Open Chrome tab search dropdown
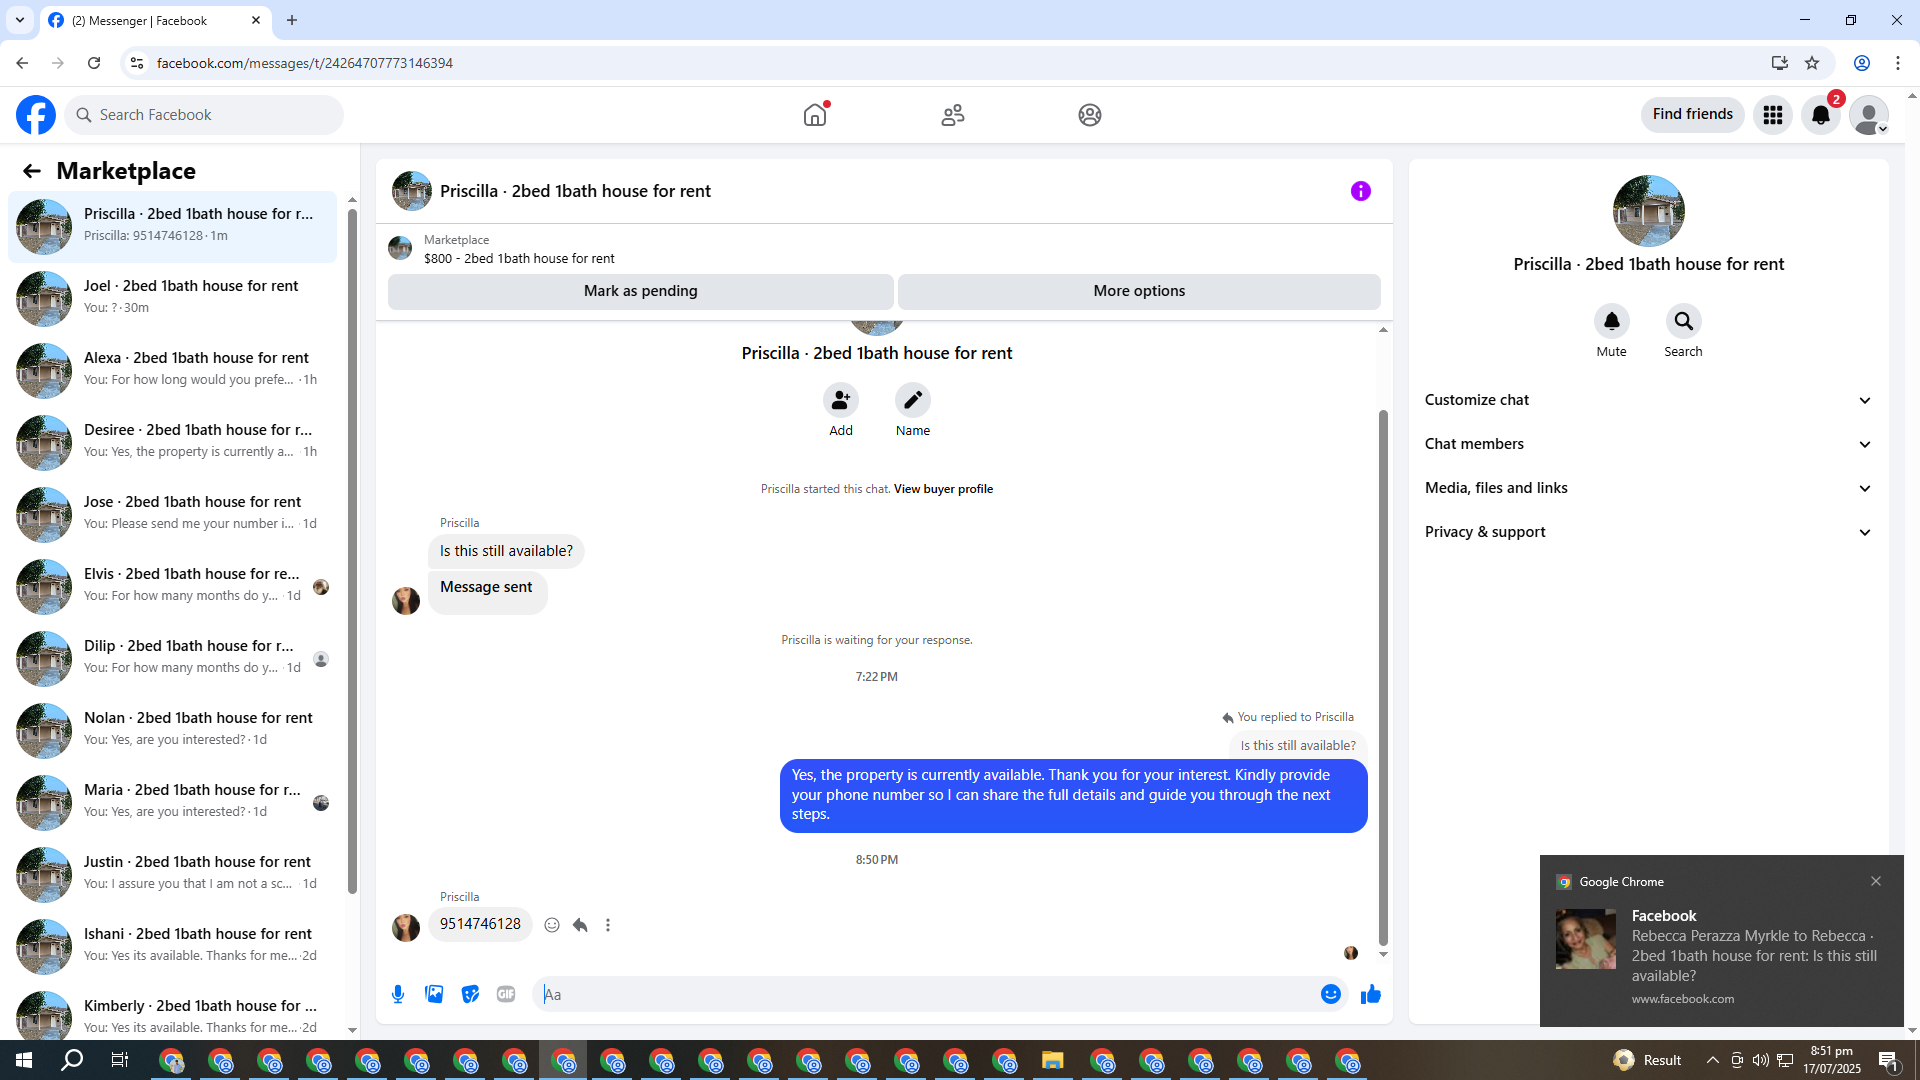Image resolution: width=1920 pixels, height=1080 pixels. [20, 20]
